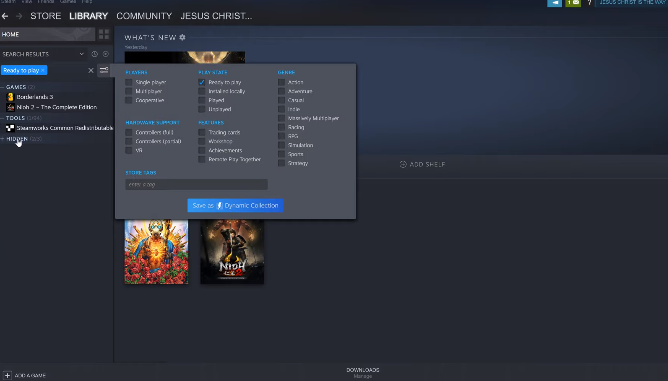The image size is (668, 381).
Task: Filter by the Casual genre
Action: click(x=281, y=100)
